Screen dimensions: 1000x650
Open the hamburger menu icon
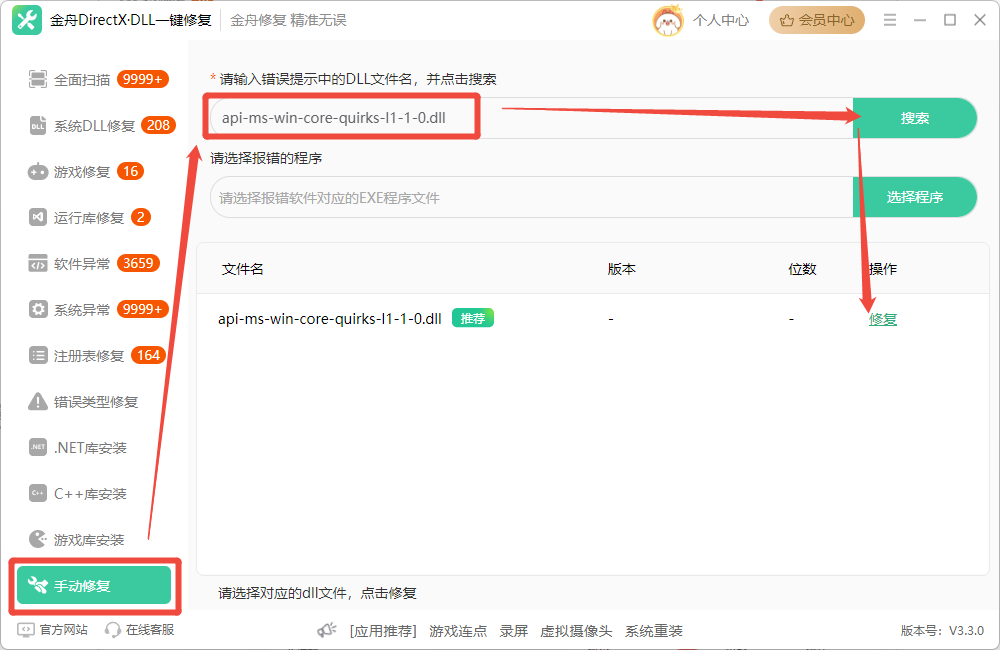[890, 20]
